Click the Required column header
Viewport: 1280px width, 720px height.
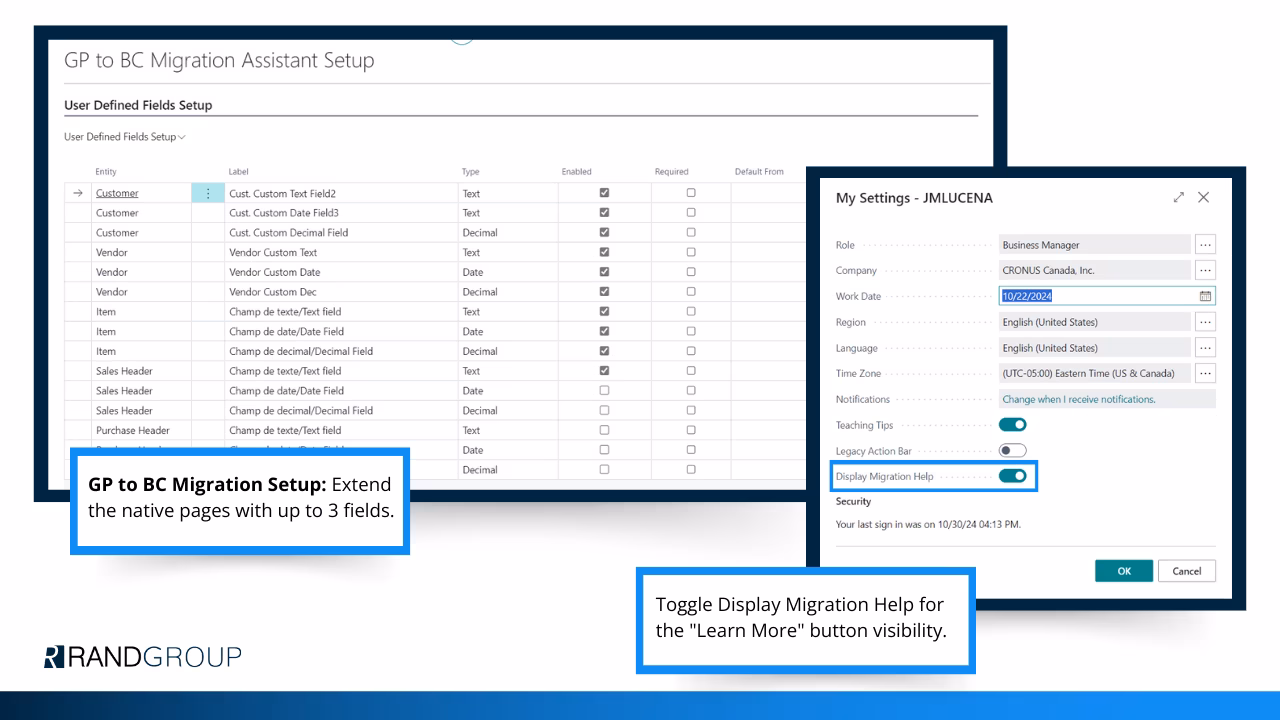point(672,172)
